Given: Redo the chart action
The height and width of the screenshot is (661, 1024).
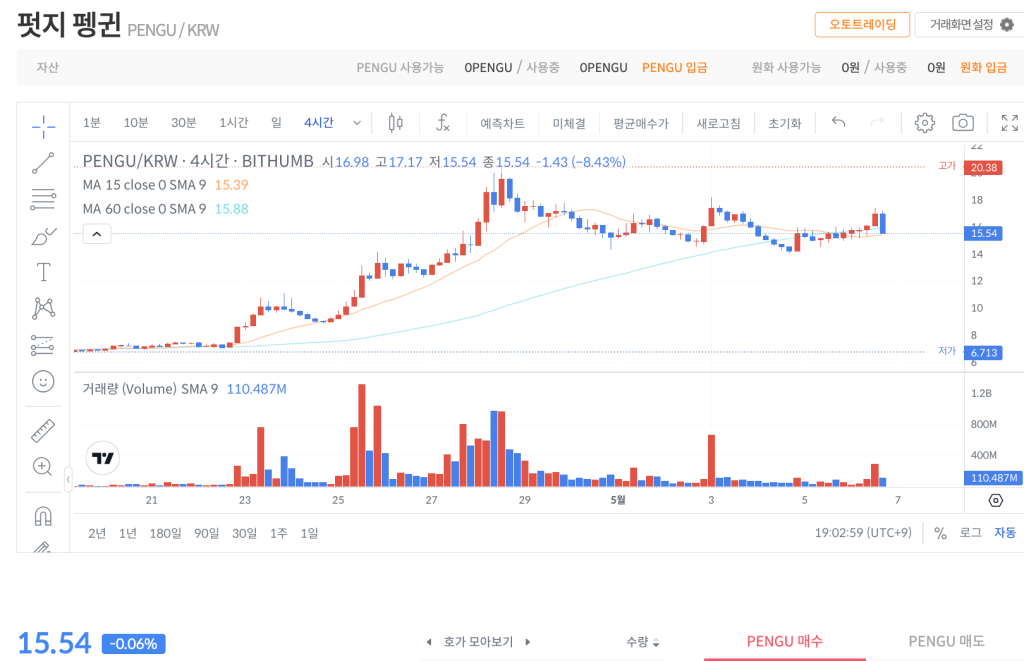Looking at the screenshot, I should 876,122.
